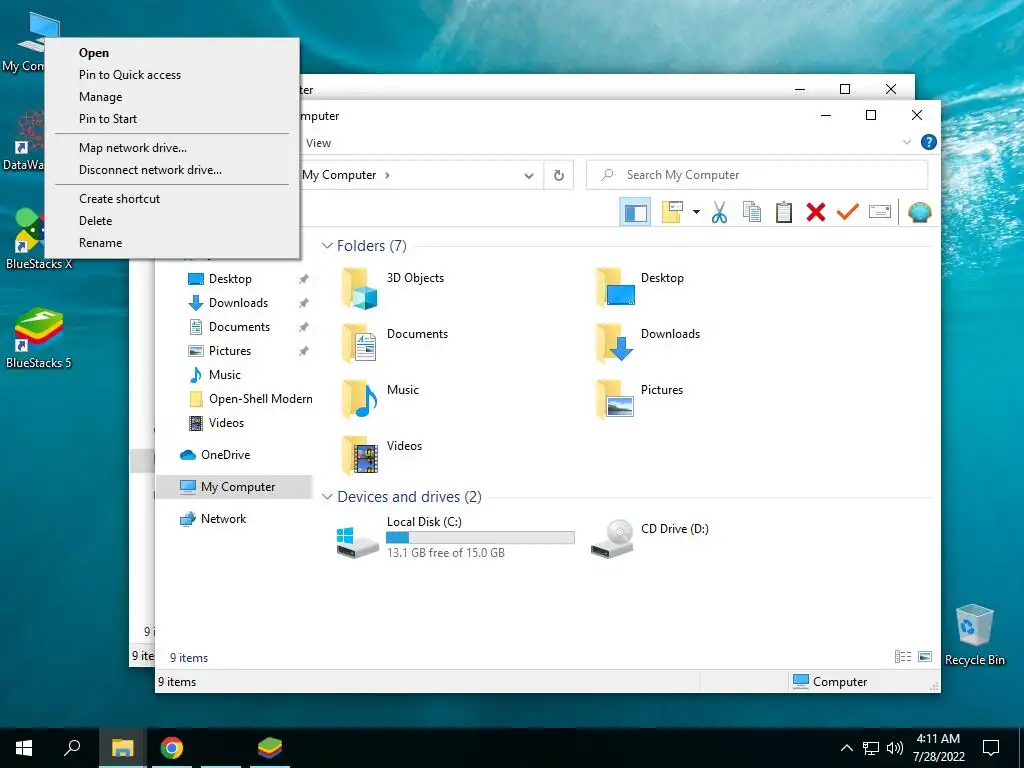The height and width of the screenshot is (768, 1024).
Task: Show hidden system tray icons
Action: (x=846, y=748)
